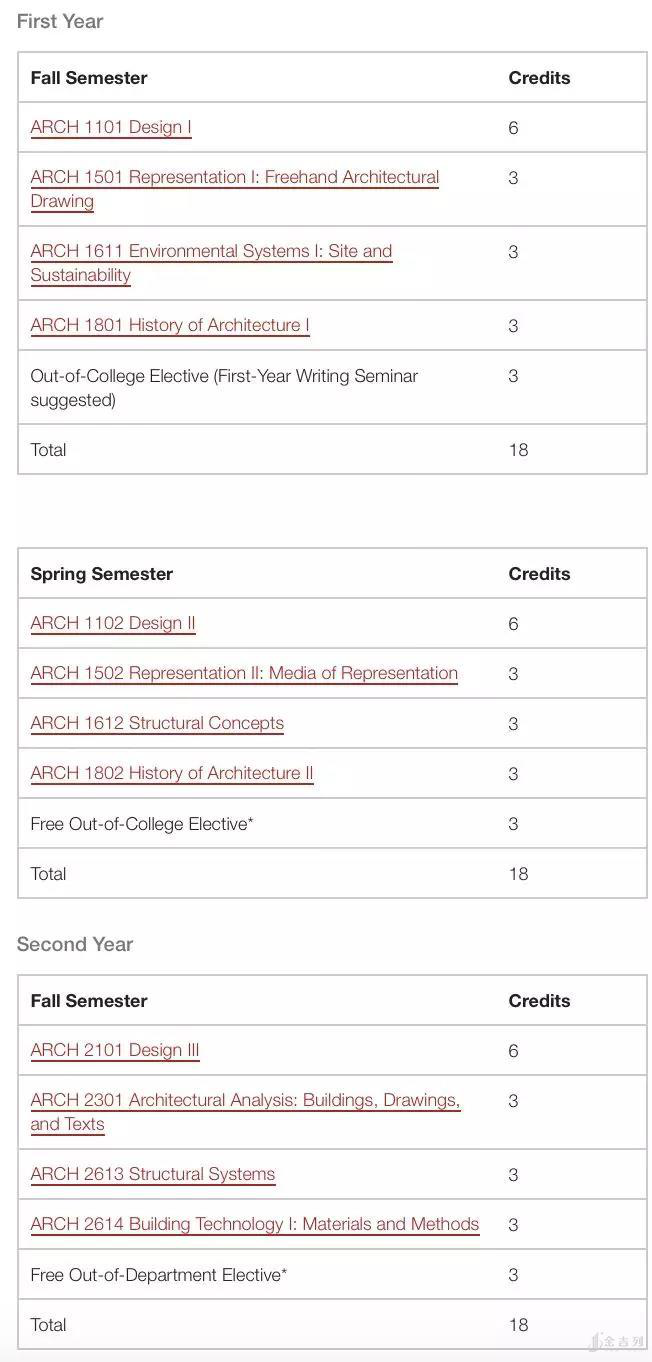Click the Free Out-of-College Elective row text
Screen dimensions: 652x1362
point(142,824)
